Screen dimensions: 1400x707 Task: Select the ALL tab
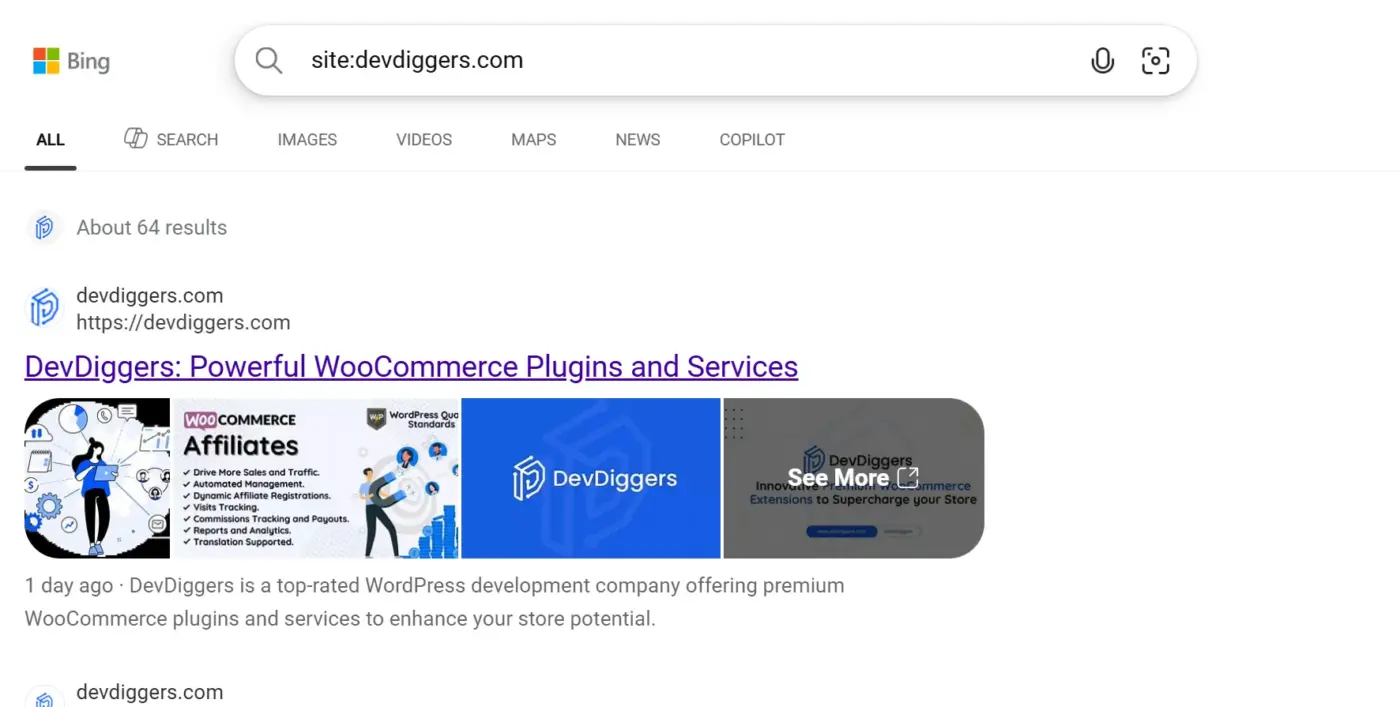pyautogui.click(x=50, y=140)
